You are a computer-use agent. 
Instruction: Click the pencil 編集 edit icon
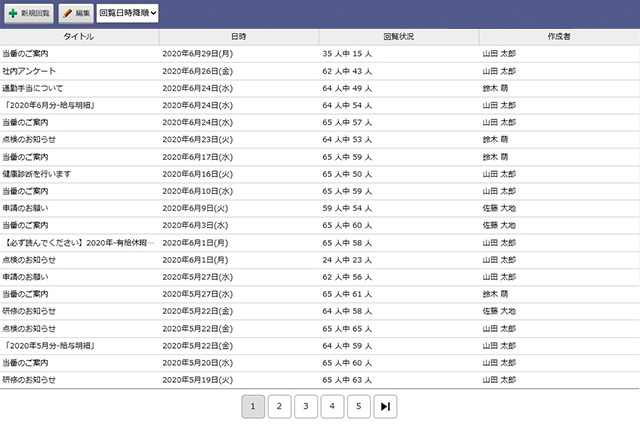[x=67, y=13]
